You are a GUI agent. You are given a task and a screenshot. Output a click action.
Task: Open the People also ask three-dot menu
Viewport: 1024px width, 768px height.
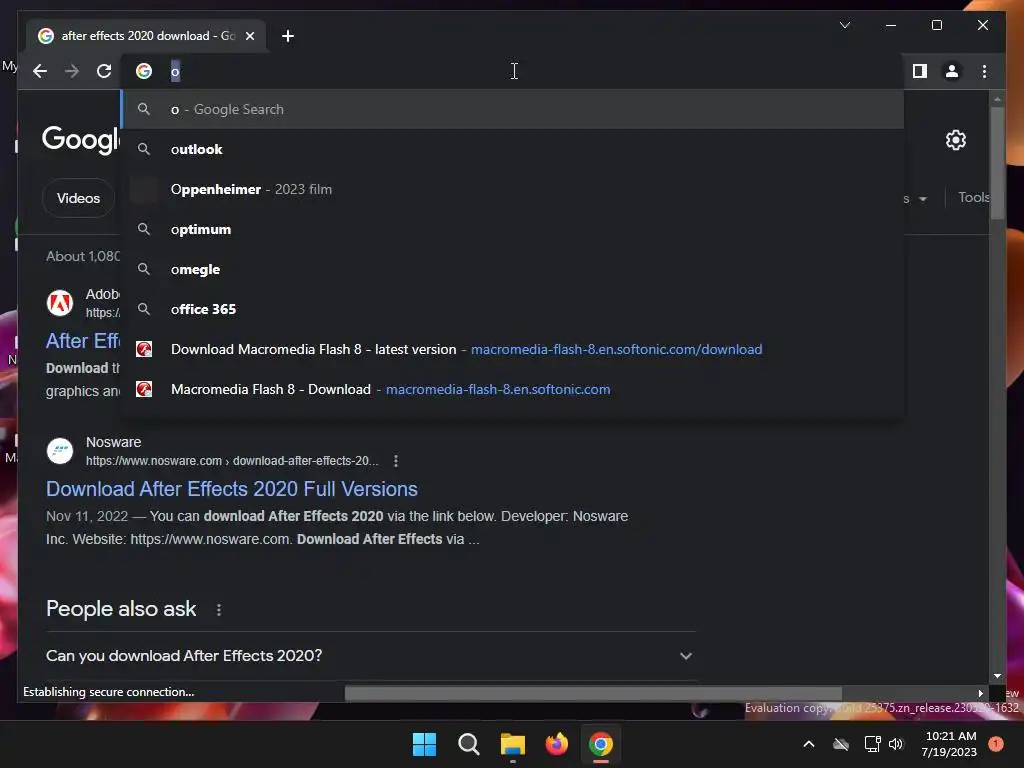pyautogui.click(x=219, y=610)
